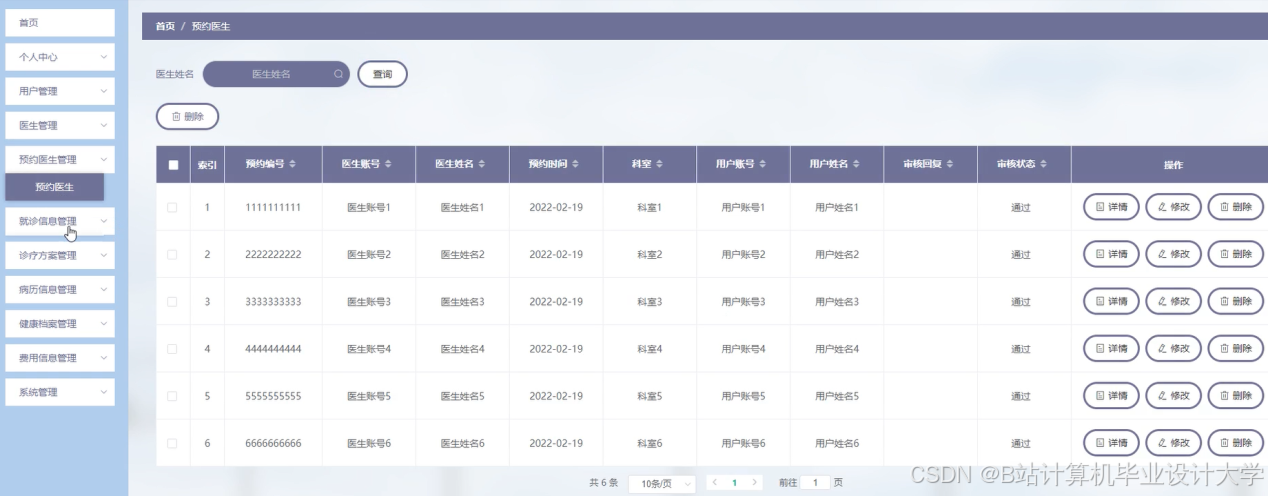
Task: Click the 前往 page number input box
Action: click(x=814, y=483)
